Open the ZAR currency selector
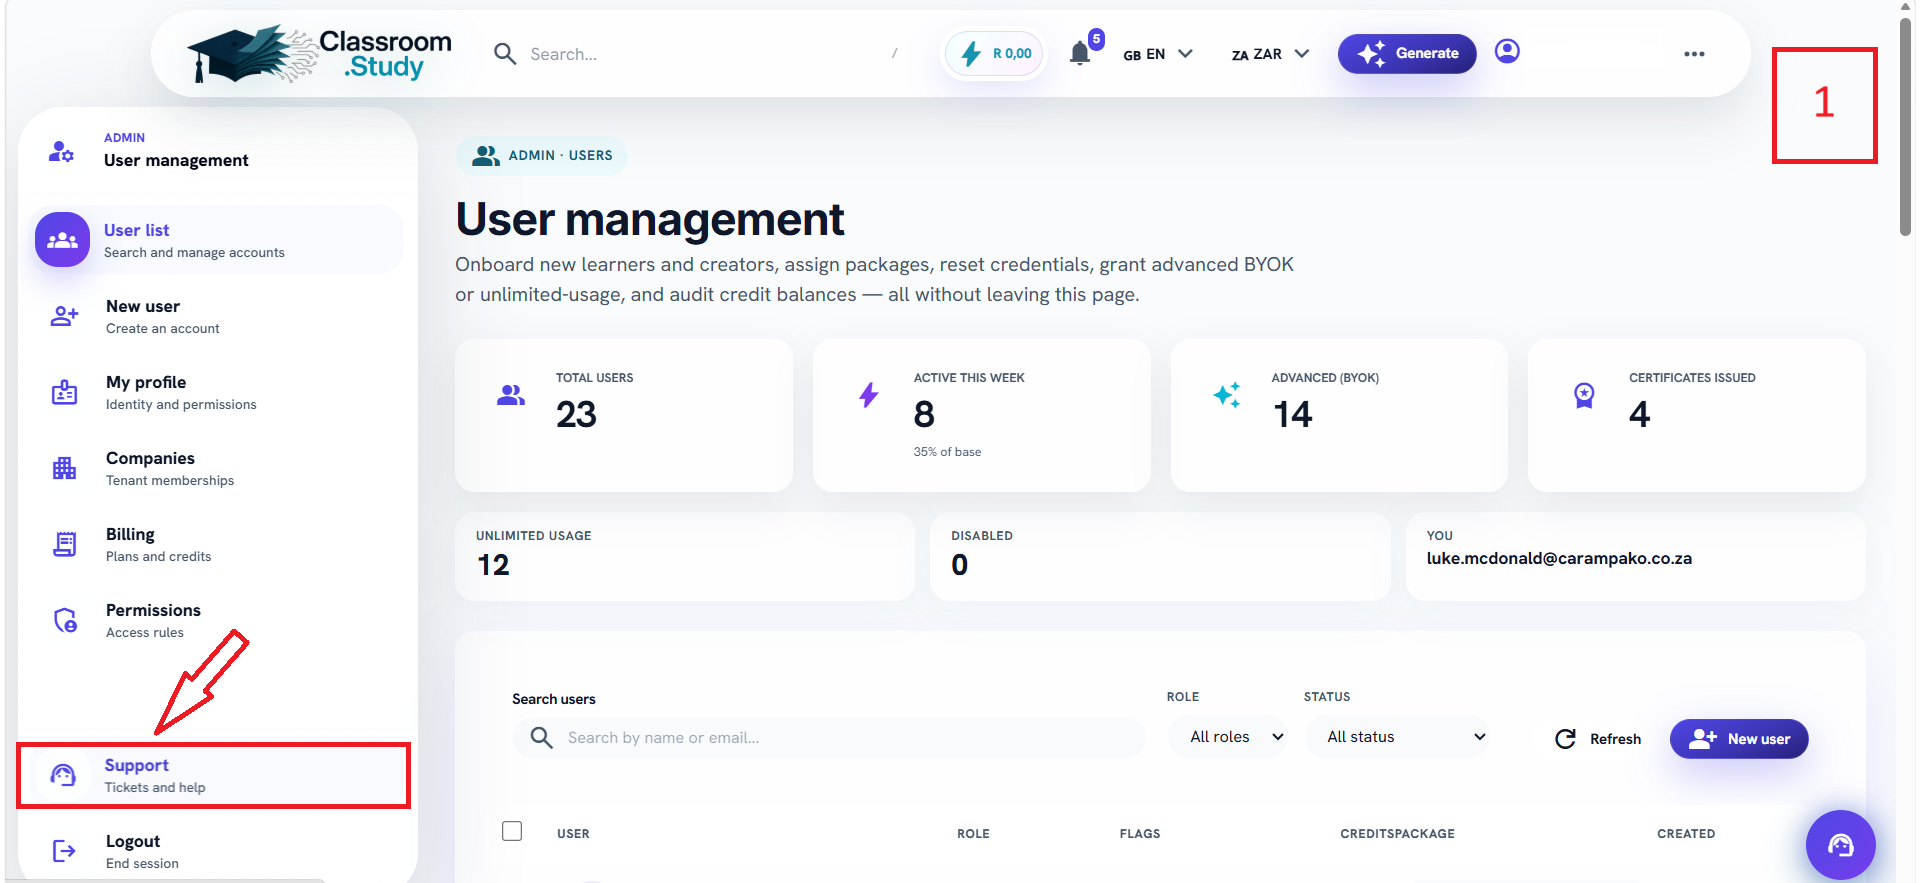This screenshot has height=883, width=1920. (1270, 54)
